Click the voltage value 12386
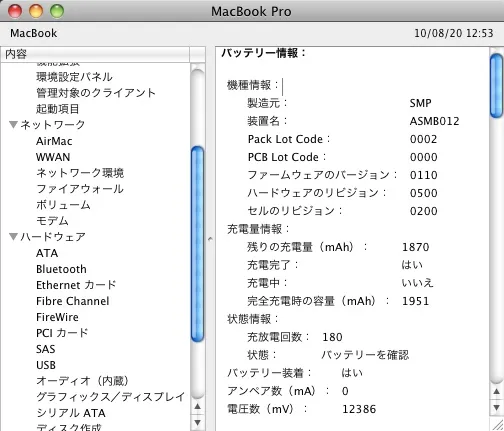The width and height of the screenshot is (504, 431). coord(359,409)
